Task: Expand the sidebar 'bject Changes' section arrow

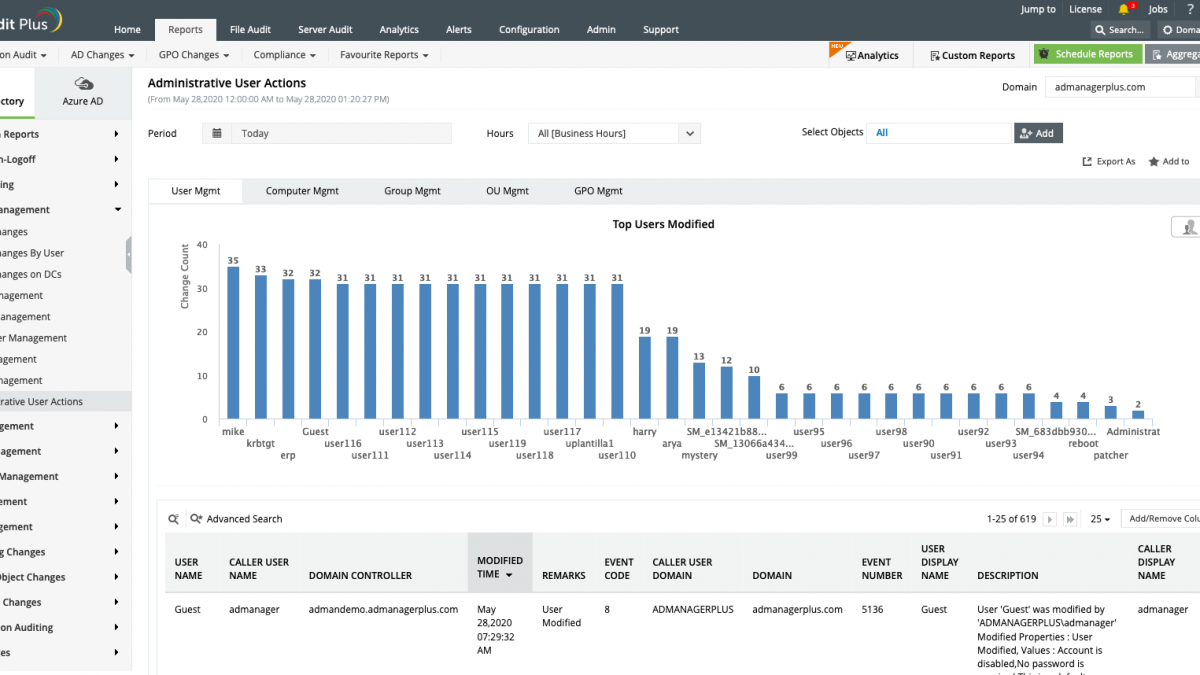Action: [116, 577]
